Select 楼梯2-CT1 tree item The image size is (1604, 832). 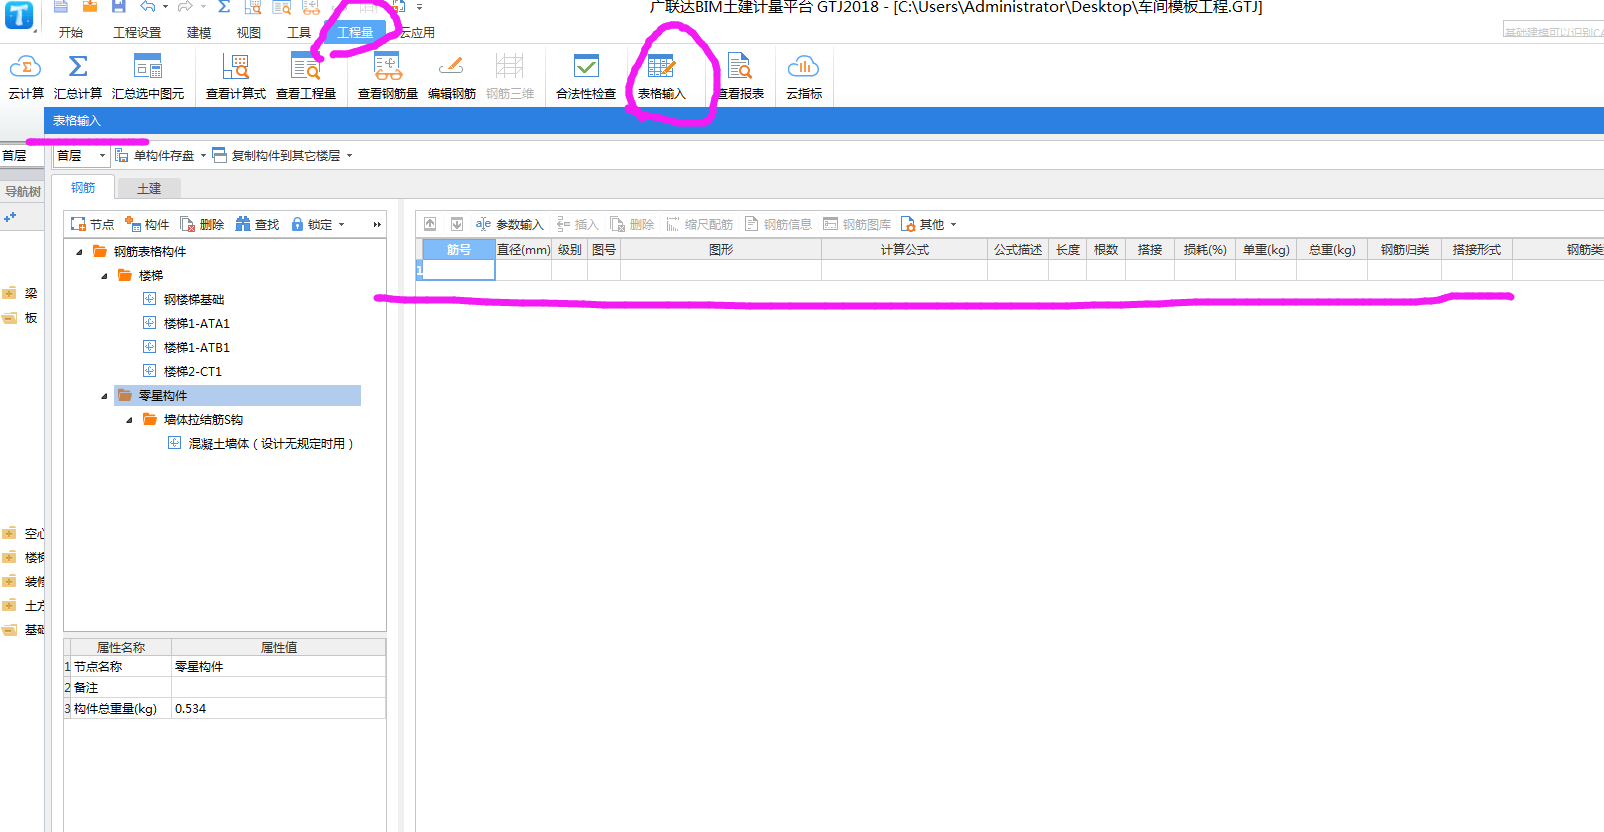pos(193,372)
